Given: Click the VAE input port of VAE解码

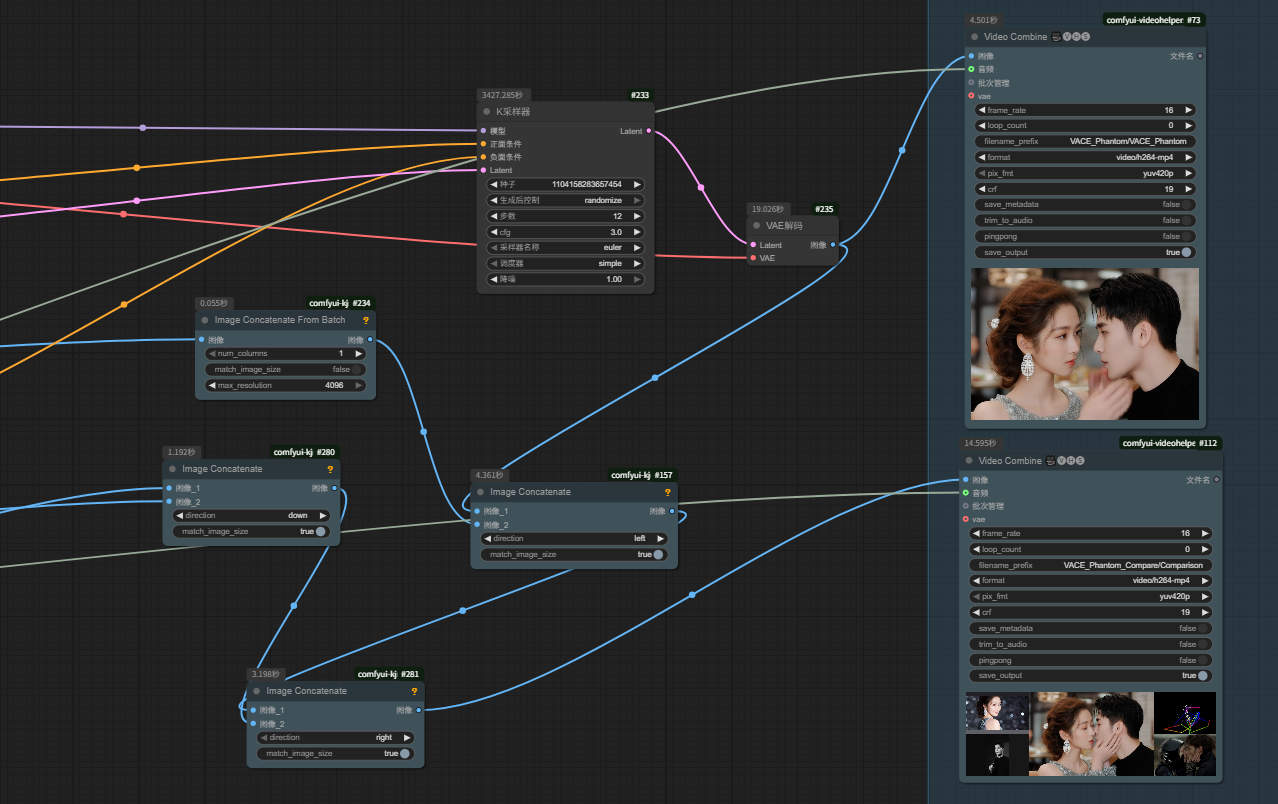Looking at the screenshot, I should point(753,258).
